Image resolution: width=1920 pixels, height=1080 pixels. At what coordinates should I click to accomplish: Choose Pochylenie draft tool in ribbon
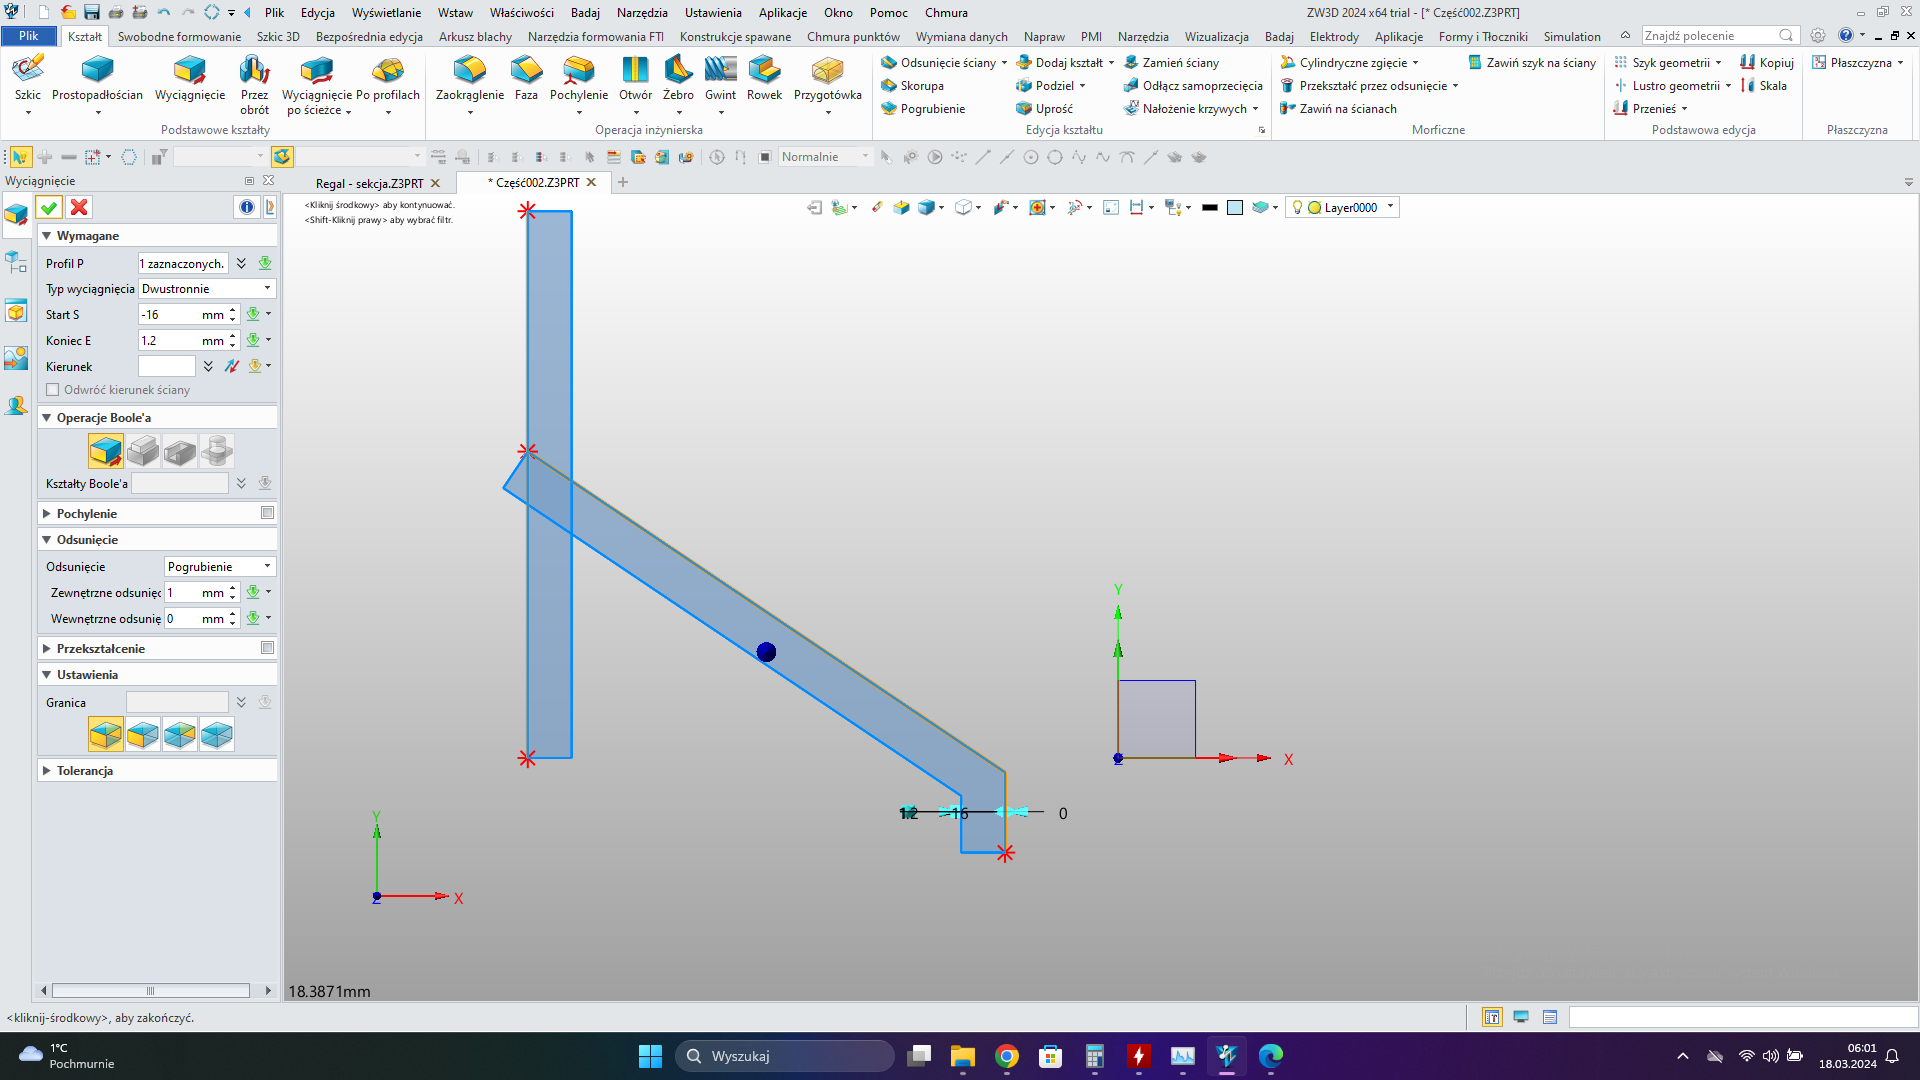tap(579, 78)
